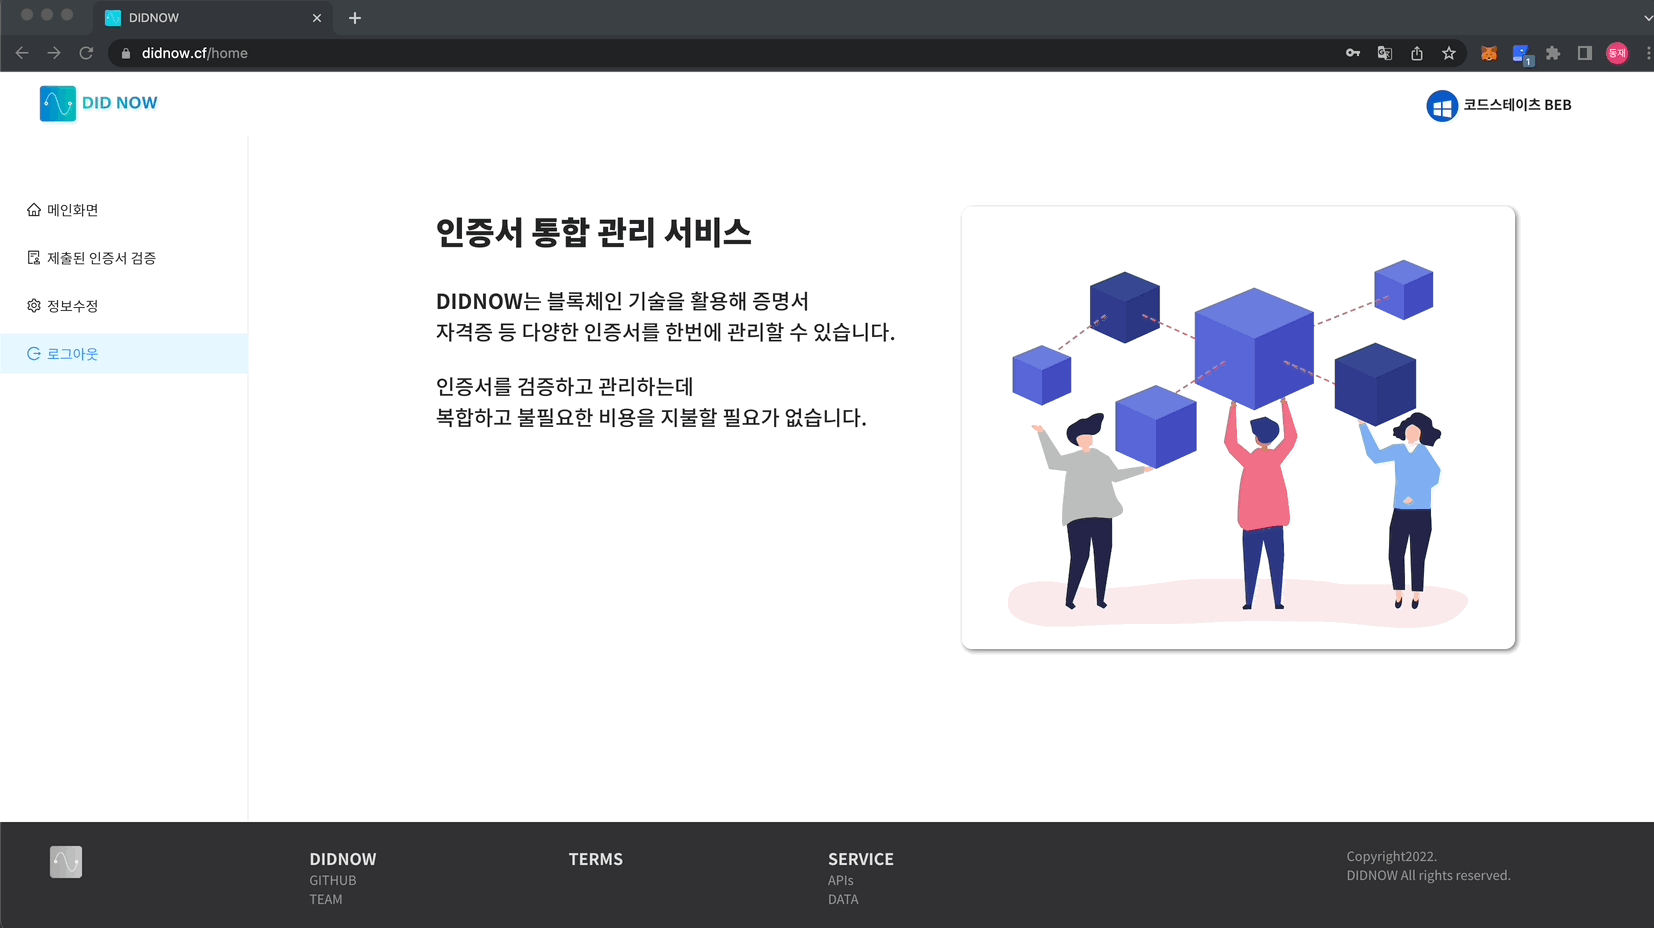Open Chrome three-dot menu

click(x=1648, y=53)
